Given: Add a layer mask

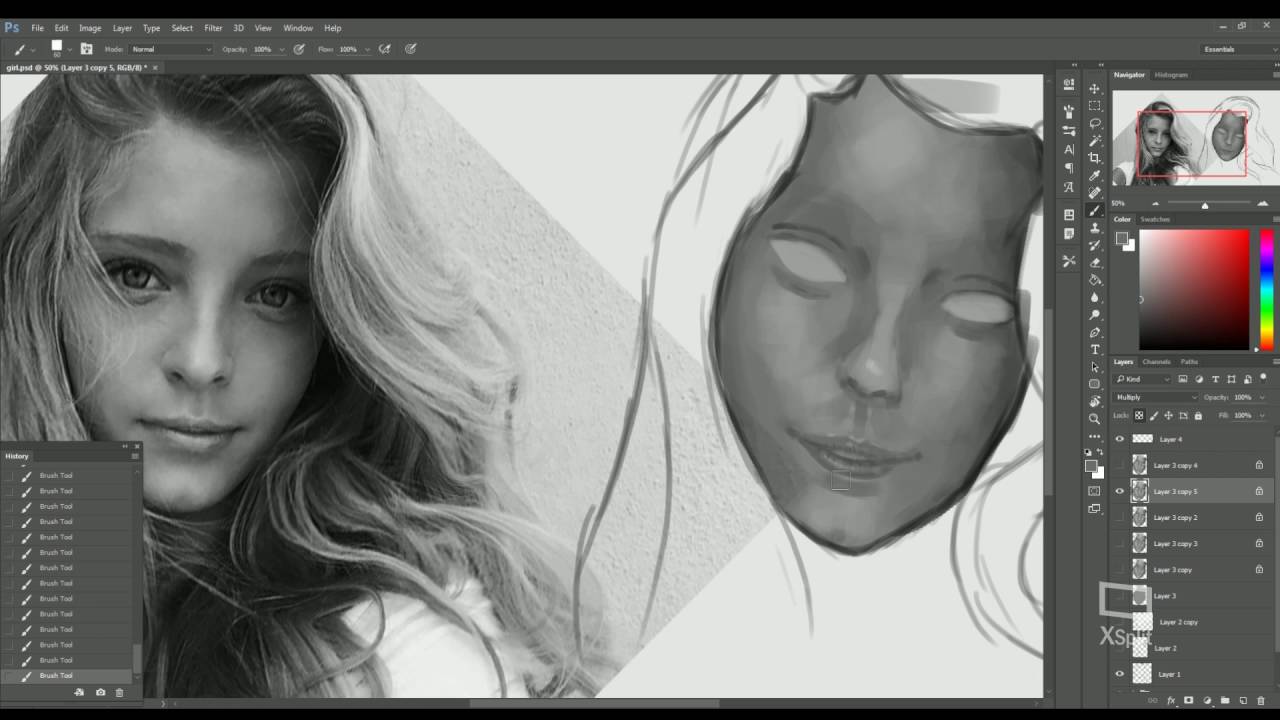Looking at the screenshot, I should [x=1189, y=701].
